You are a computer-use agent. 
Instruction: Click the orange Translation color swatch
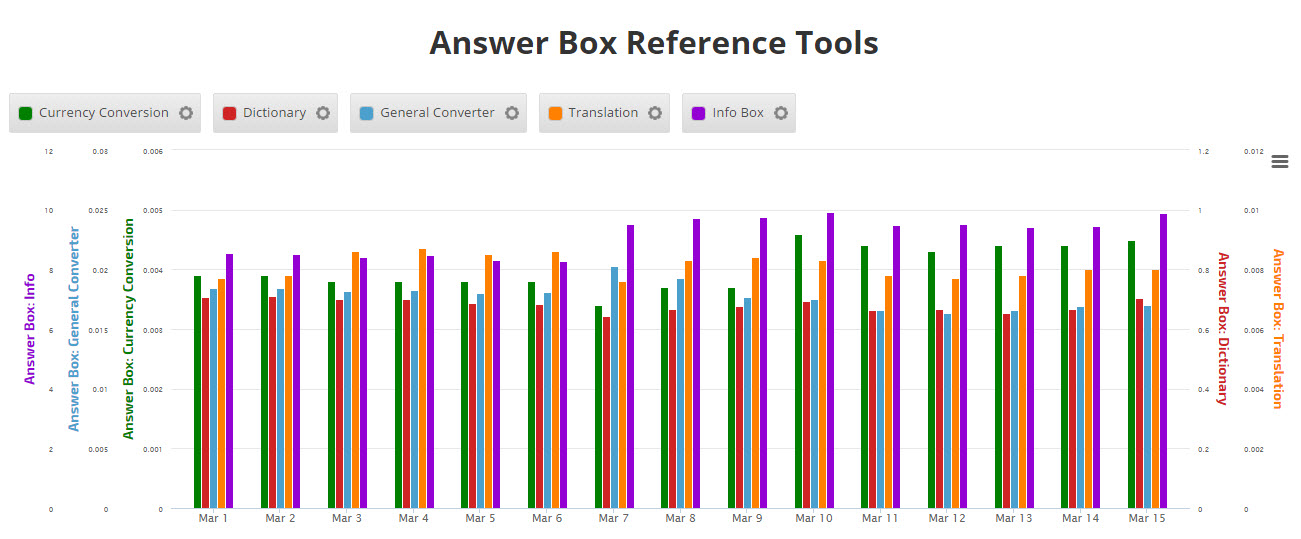(556, 113)
